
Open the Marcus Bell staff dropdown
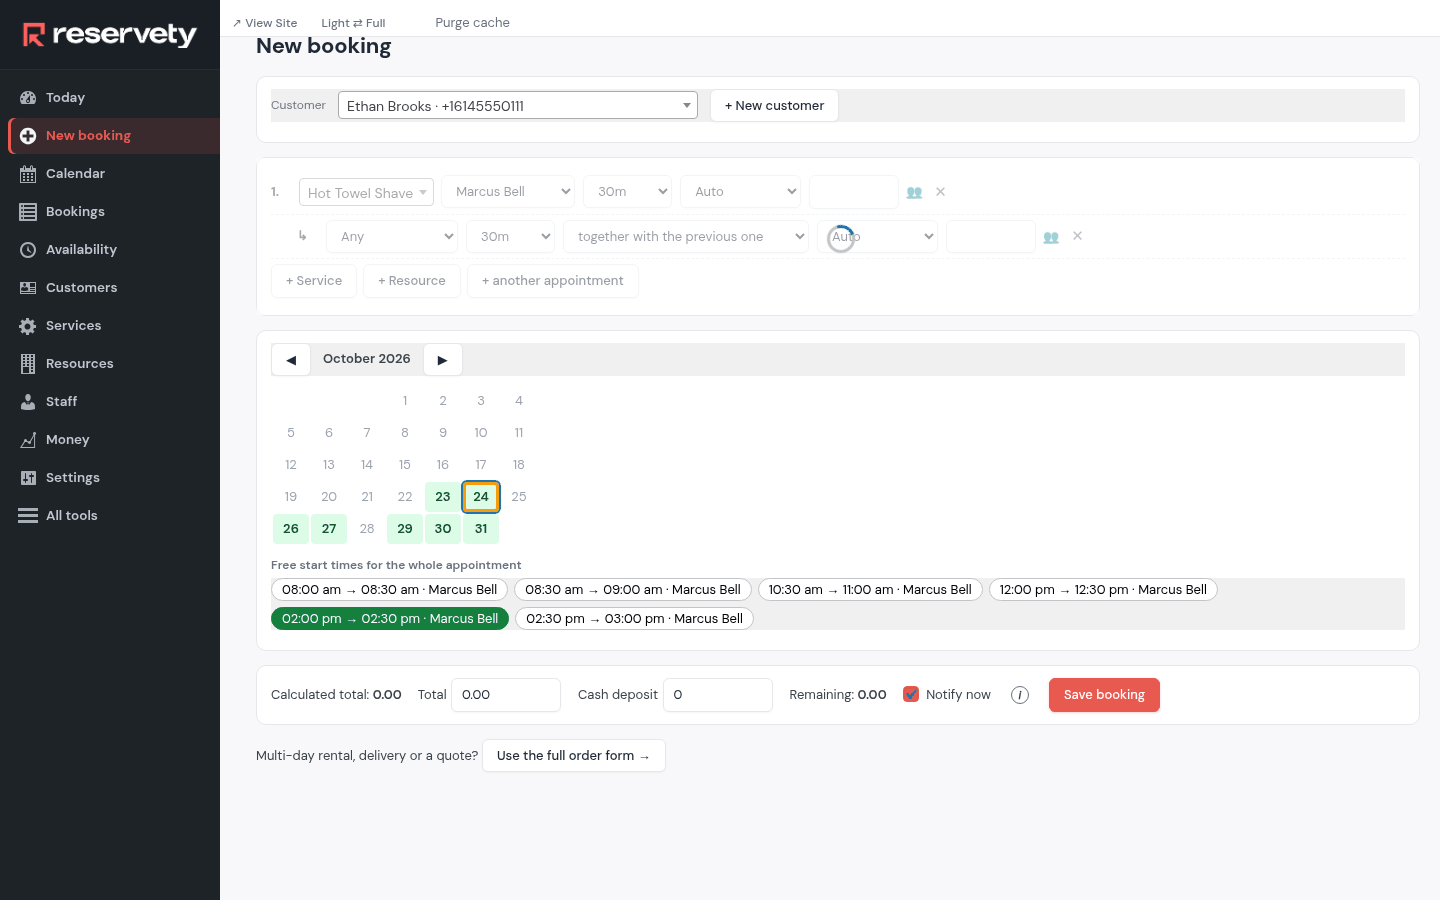pyautogui.click(x=508, y=192)
